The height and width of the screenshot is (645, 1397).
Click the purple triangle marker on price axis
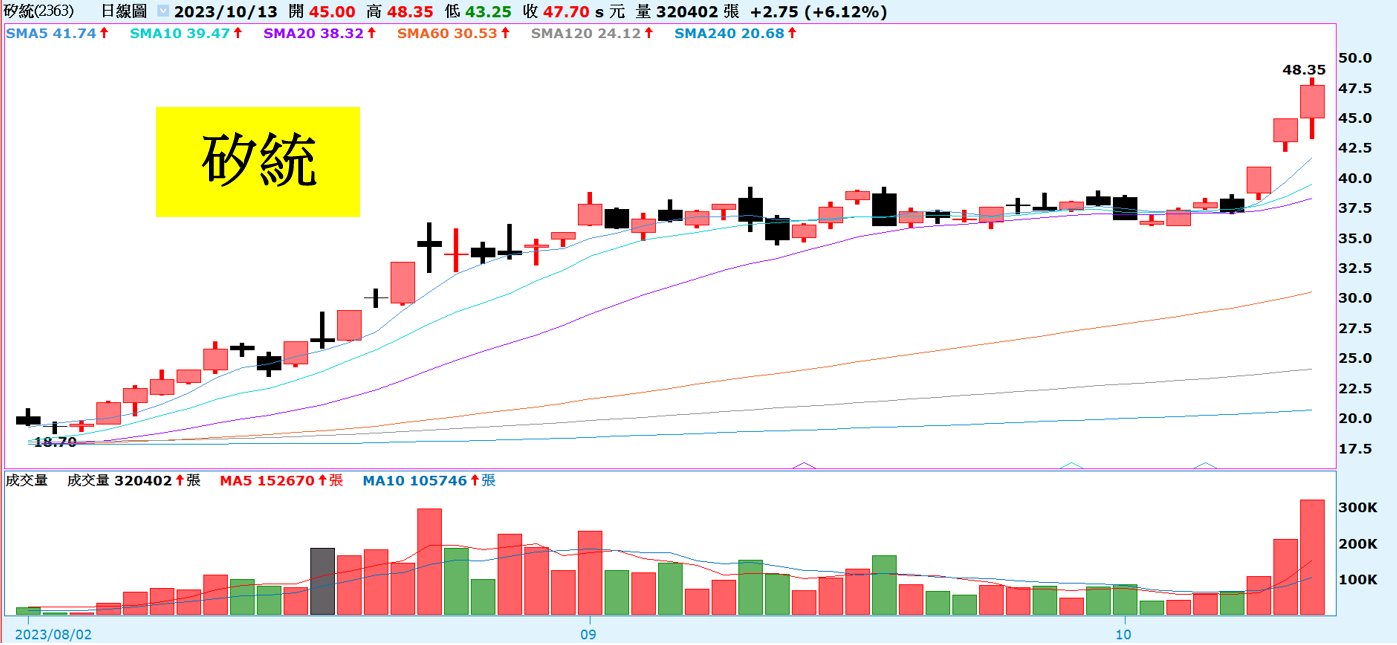pos(802,465)
